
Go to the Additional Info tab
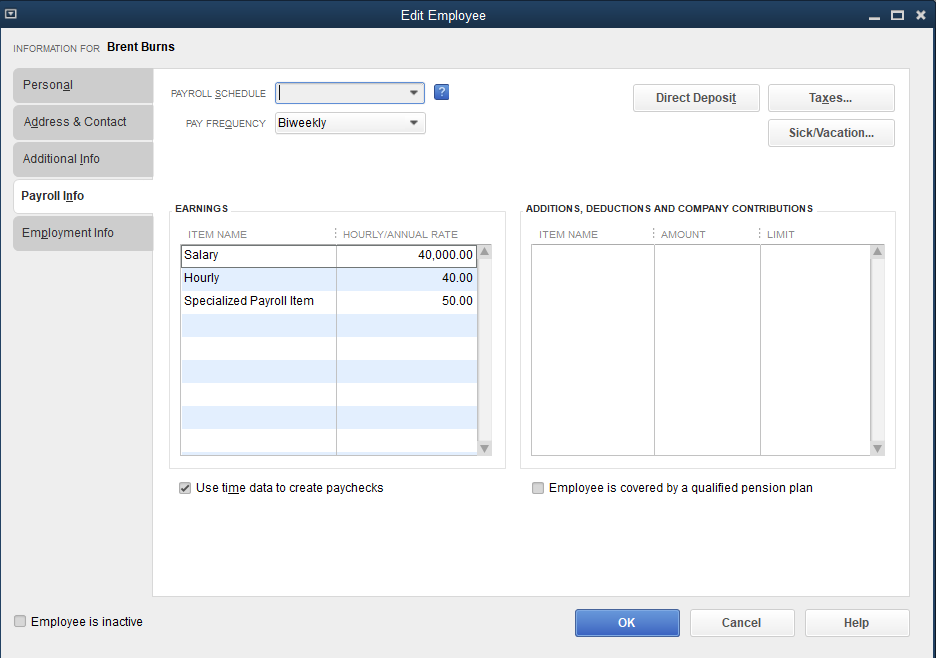click(83, 159)
